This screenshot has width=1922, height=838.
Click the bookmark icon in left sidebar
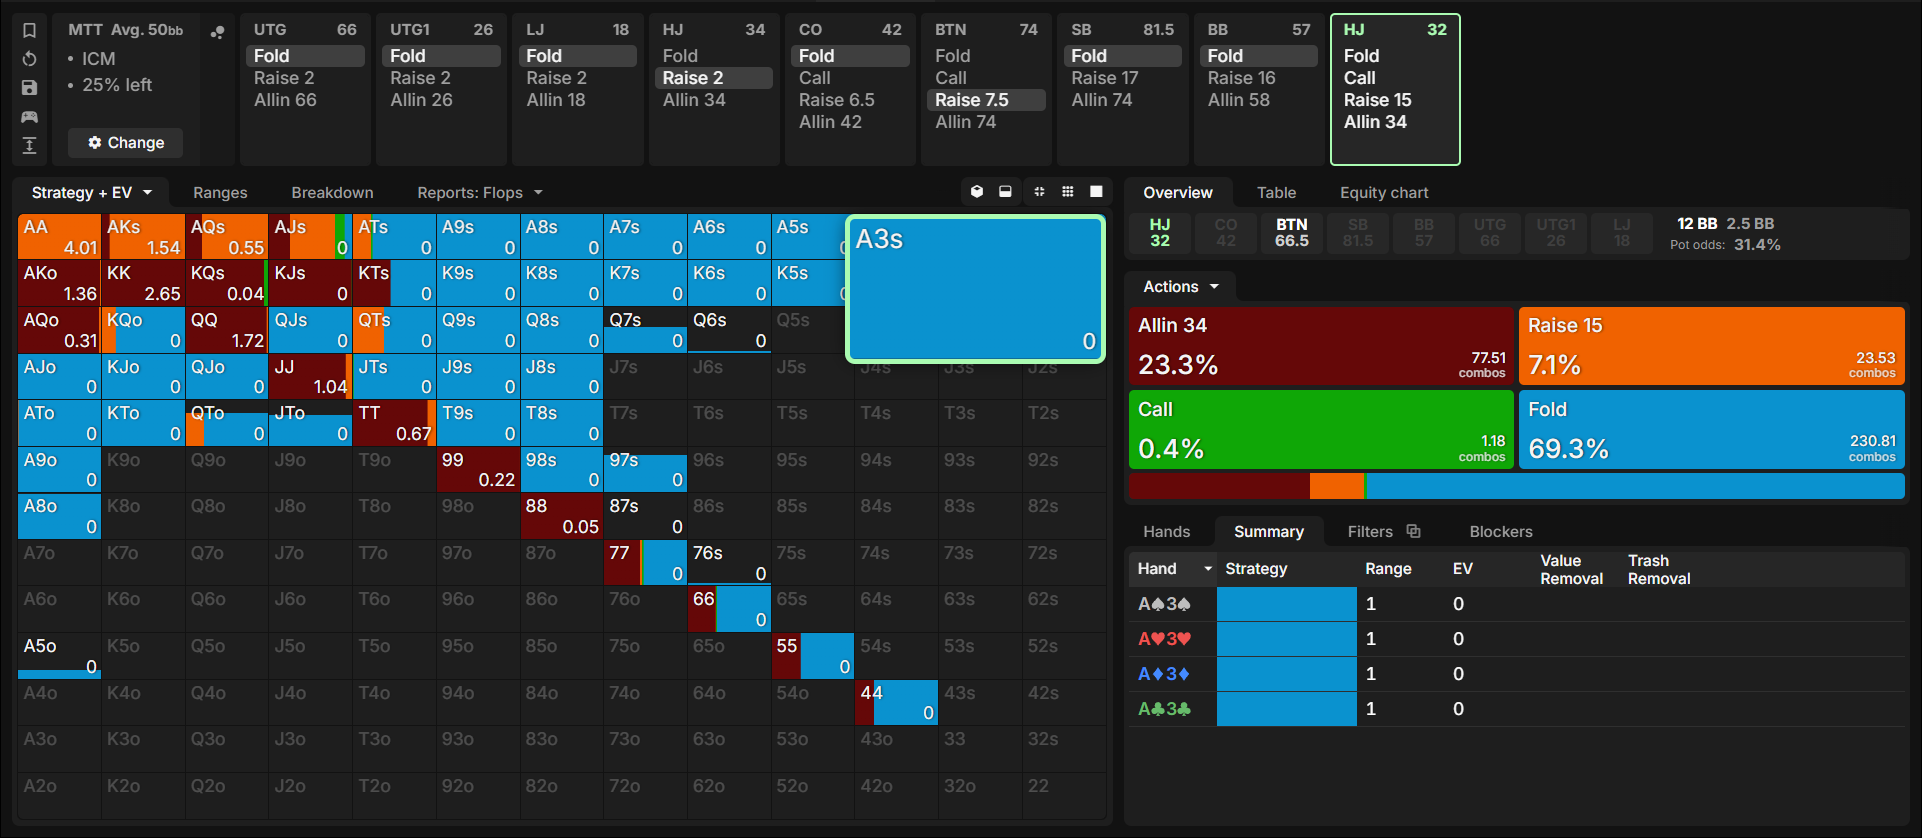30,30
